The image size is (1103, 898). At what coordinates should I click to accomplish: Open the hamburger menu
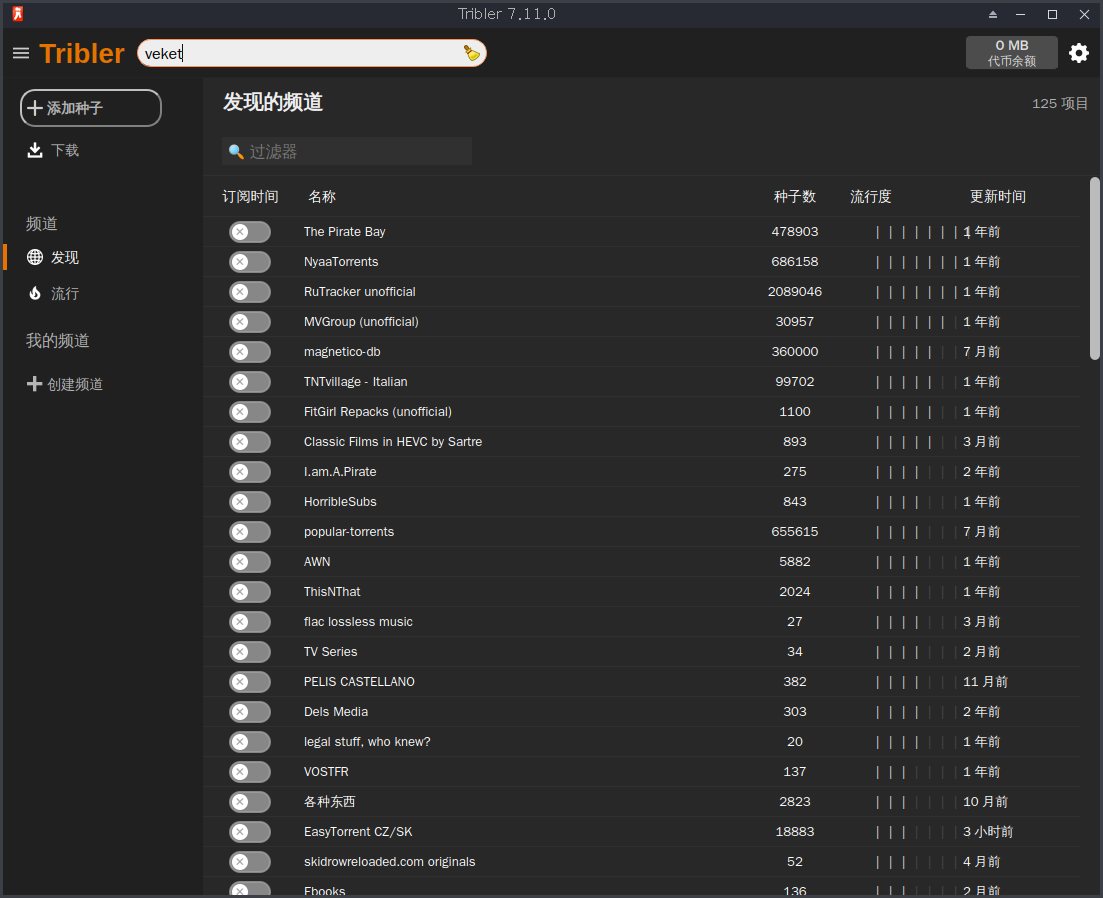click(21, 53)
